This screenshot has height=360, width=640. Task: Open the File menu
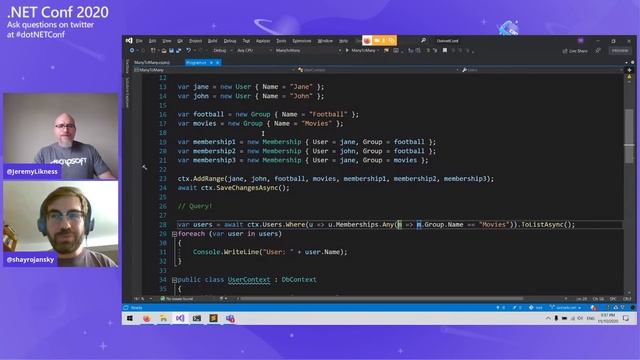click(x=139, y=41)
